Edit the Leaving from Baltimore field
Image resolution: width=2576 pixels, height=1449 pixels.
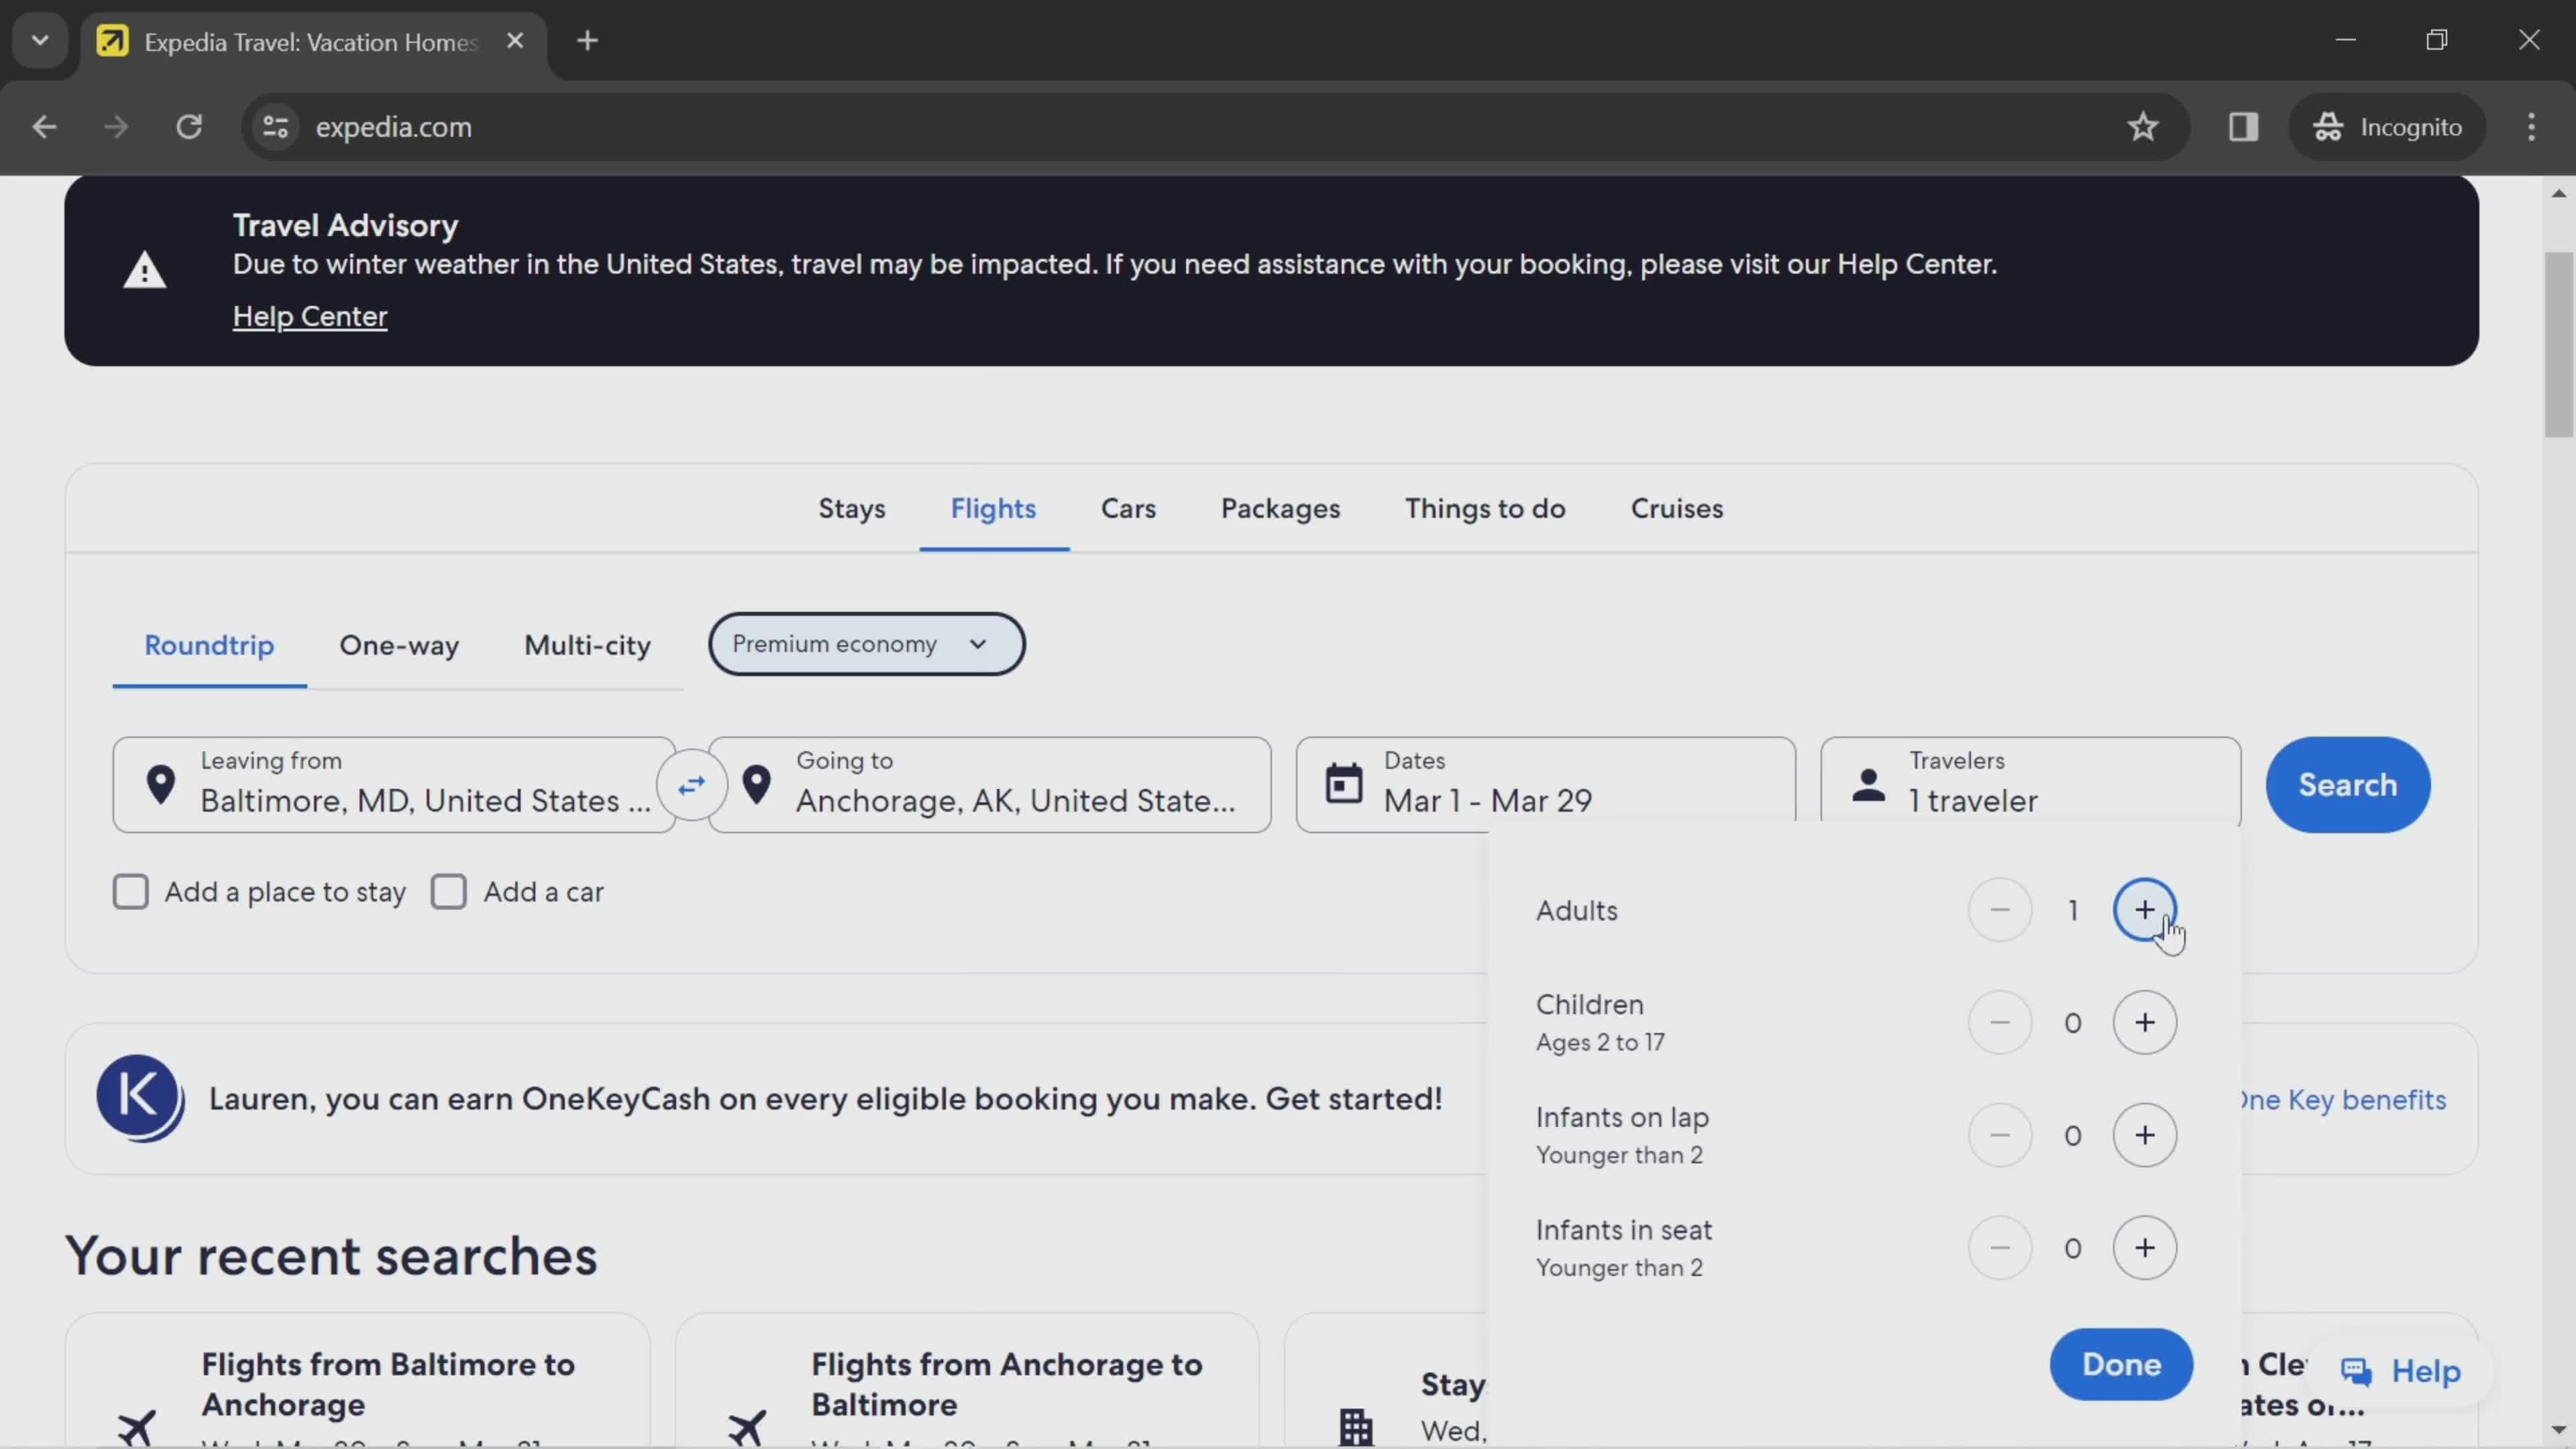[x=394, y=785]
